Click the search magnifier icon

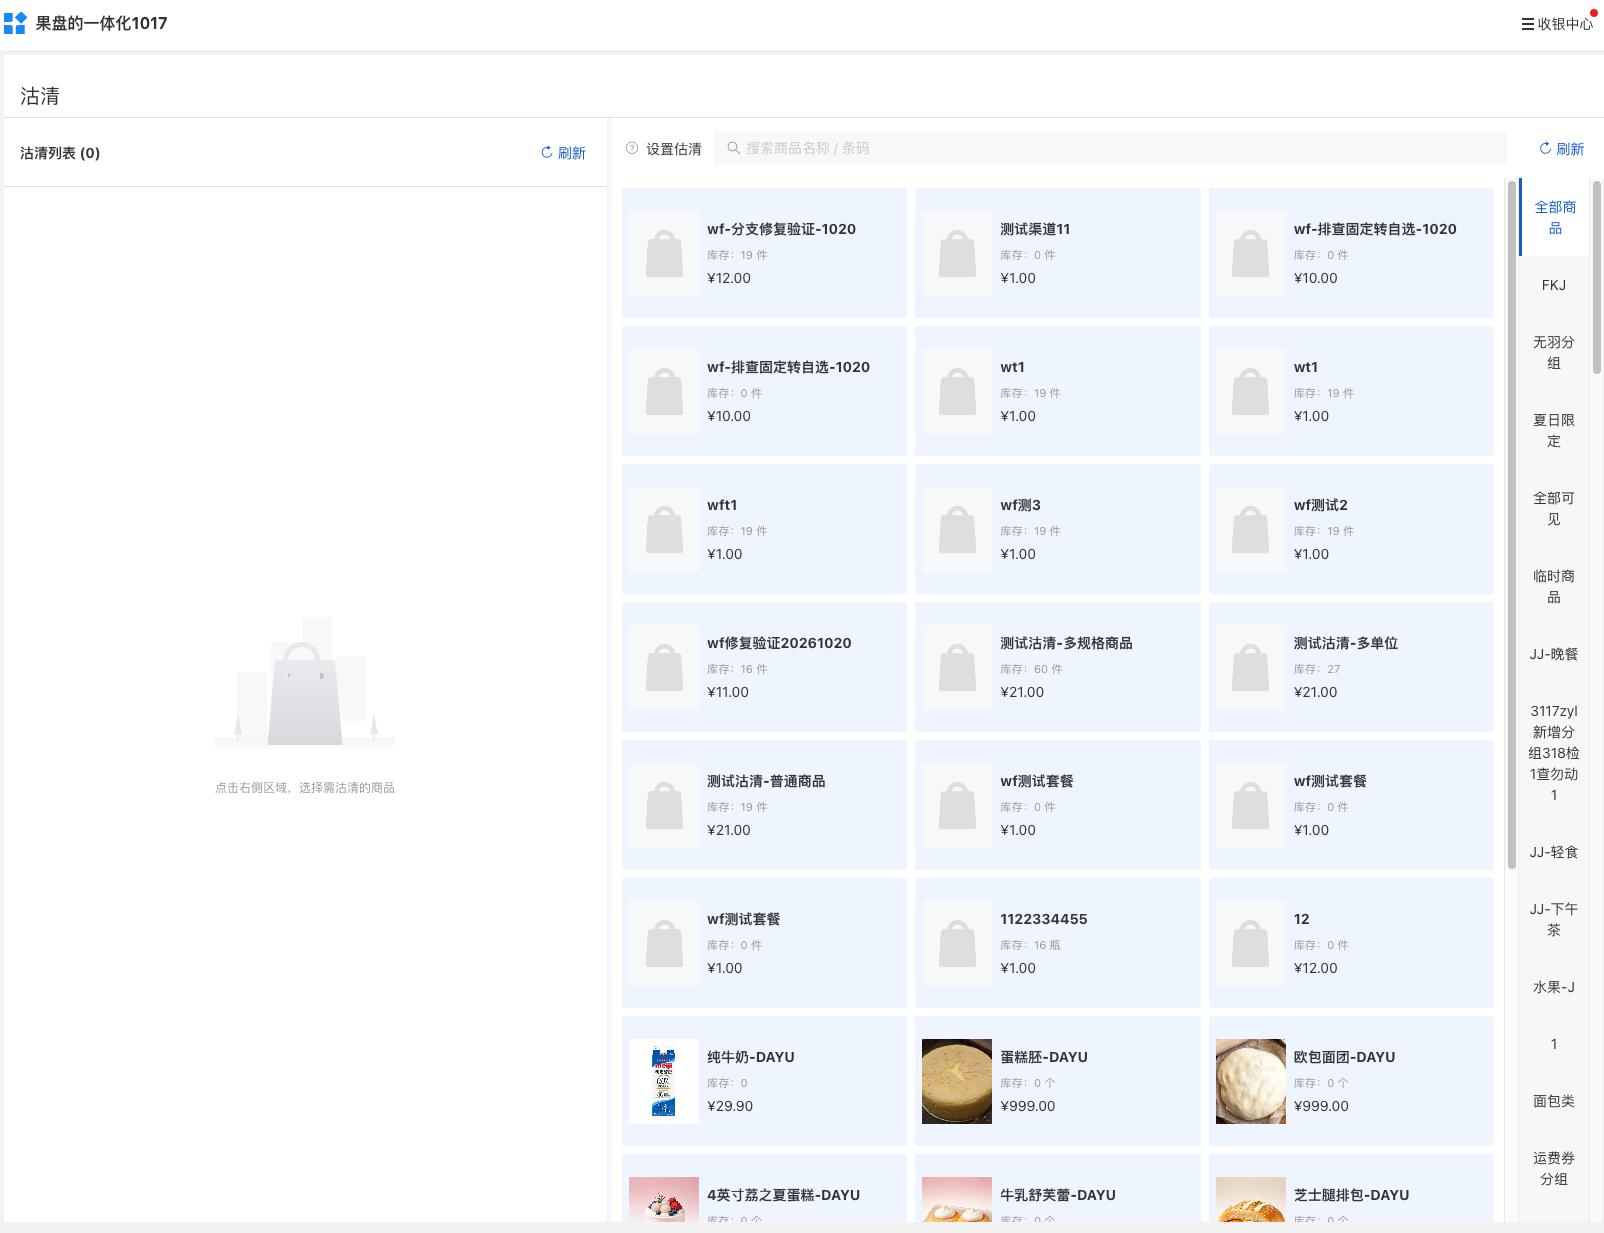734,148
